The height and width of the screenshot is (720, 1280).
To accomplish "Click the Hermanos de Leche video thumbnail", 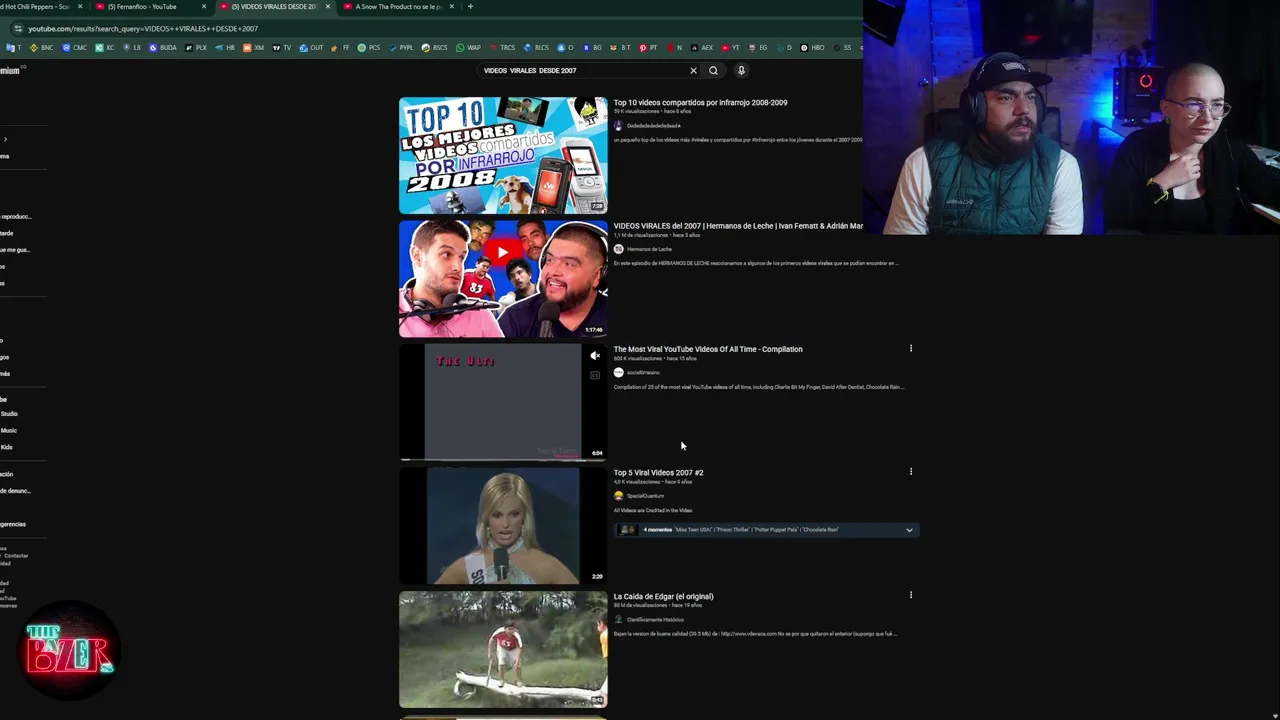I will (503, 279).
